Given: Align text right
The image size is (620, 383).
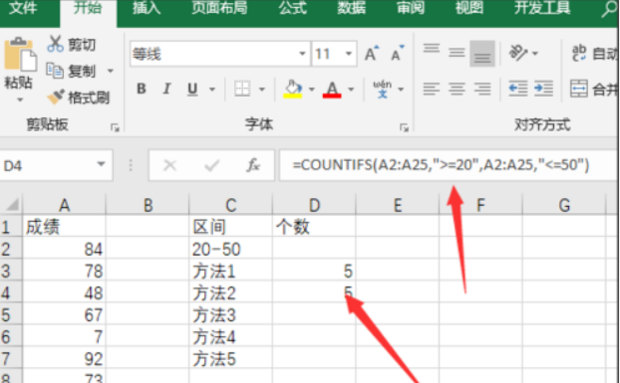Looking at the screenshot, I should (x=482, y=89).
